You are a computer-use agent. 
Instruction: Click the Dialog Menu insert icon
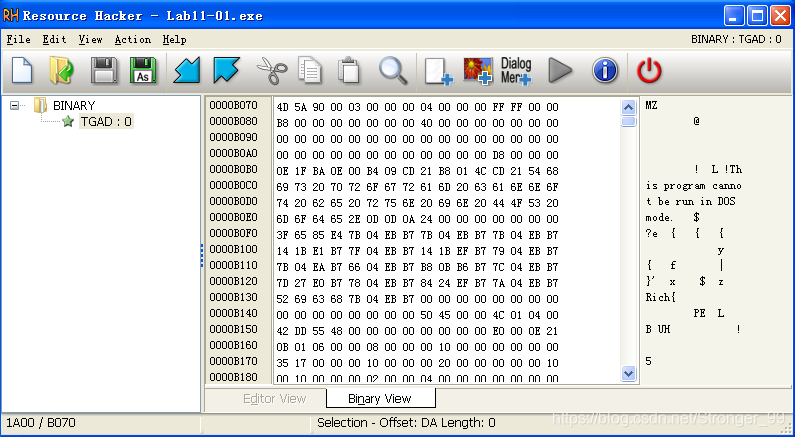[x=516, y=71]
